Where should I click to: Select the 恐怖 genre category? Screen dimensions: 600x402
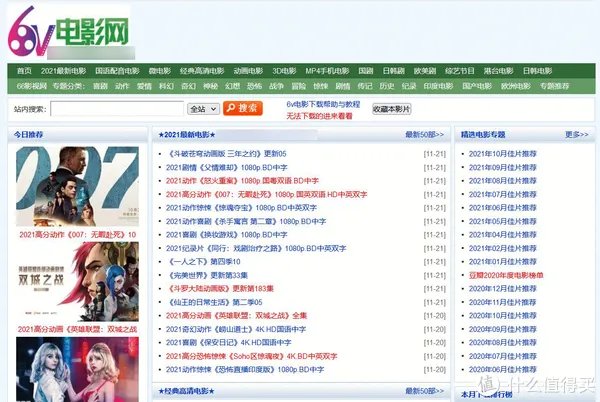point(254,86)
